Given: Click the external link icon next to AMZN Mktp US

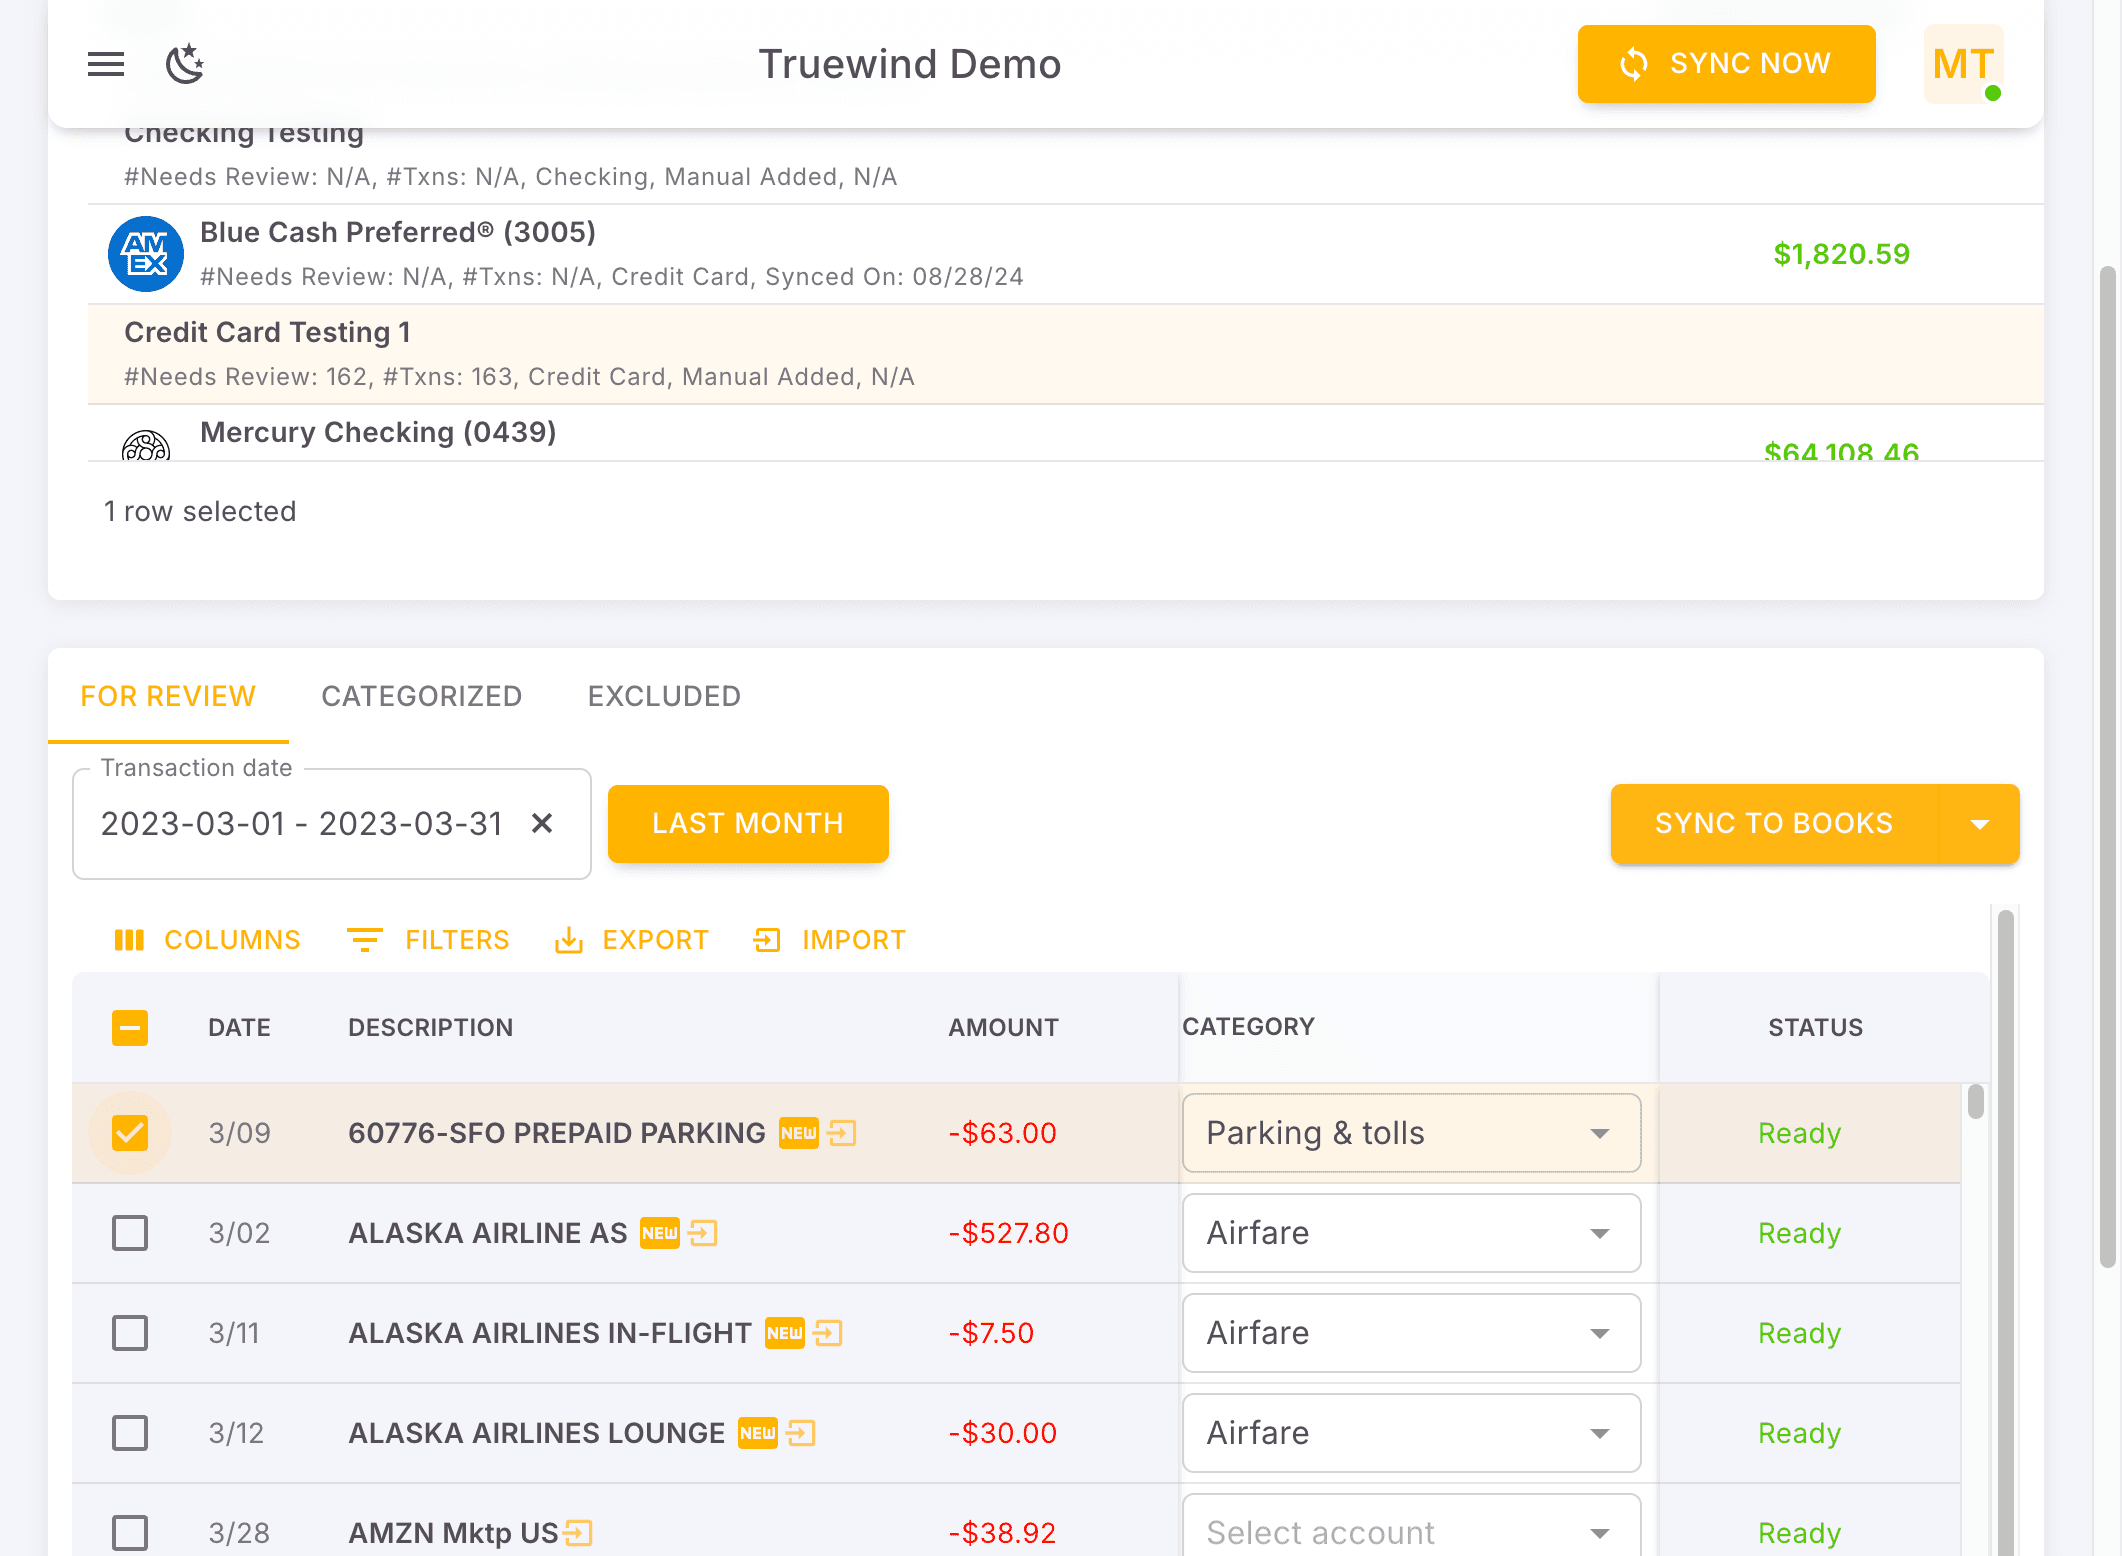Looking at the screenshot, I should pyautogui.click(x=578, y=1532).
